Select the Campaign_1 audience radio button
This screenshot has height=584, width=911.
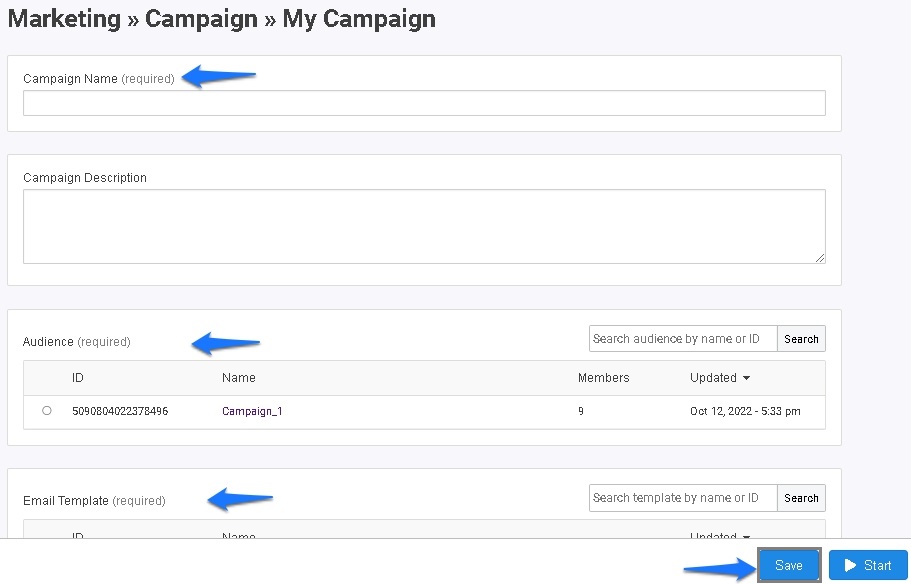(47, 410)
